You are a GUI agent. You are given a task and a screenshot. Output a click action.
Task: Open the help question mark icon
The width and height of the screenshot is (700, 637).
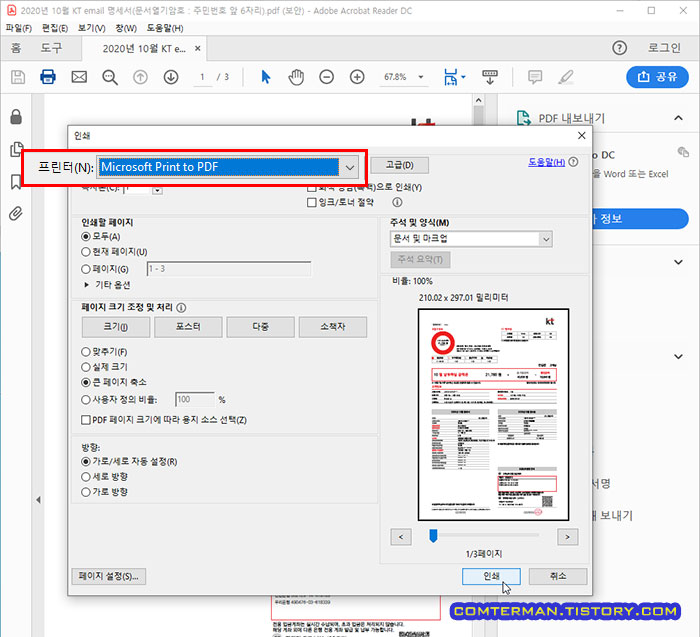(619, 48)
